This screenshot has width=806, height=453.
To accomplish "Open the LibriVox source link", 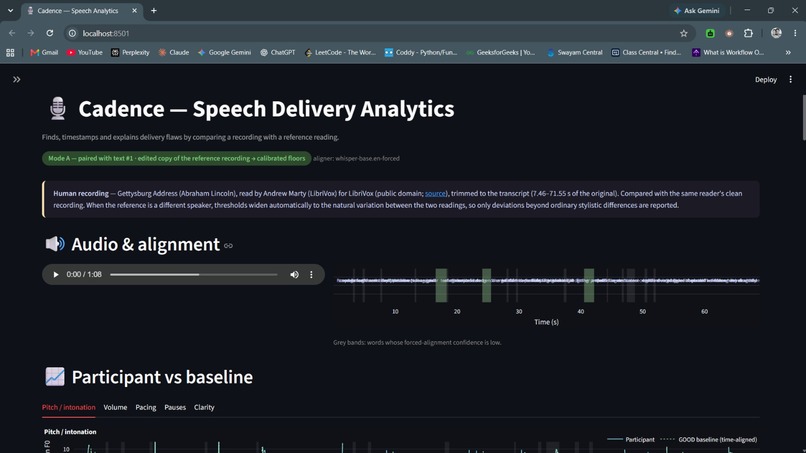I will pyautogui.click(x=435, y=193).
